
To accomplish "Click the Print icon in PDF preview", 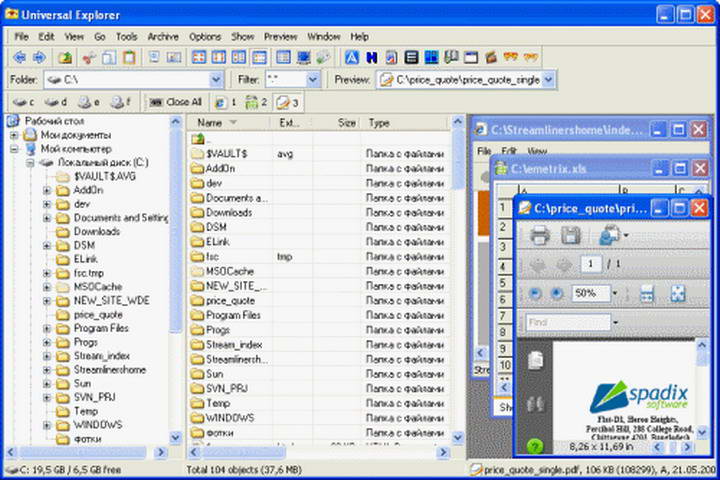I will [x=540, y=236].
